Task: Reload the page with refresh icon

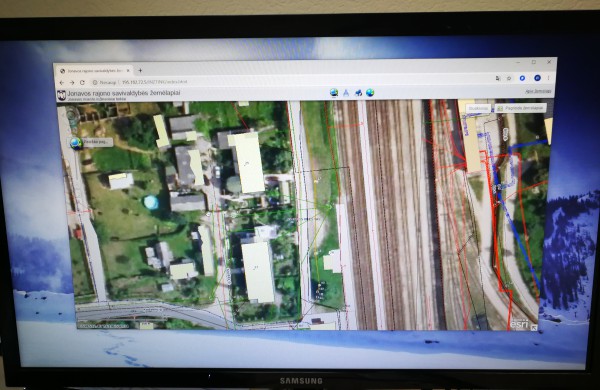Action: click(x=82, y=82)
